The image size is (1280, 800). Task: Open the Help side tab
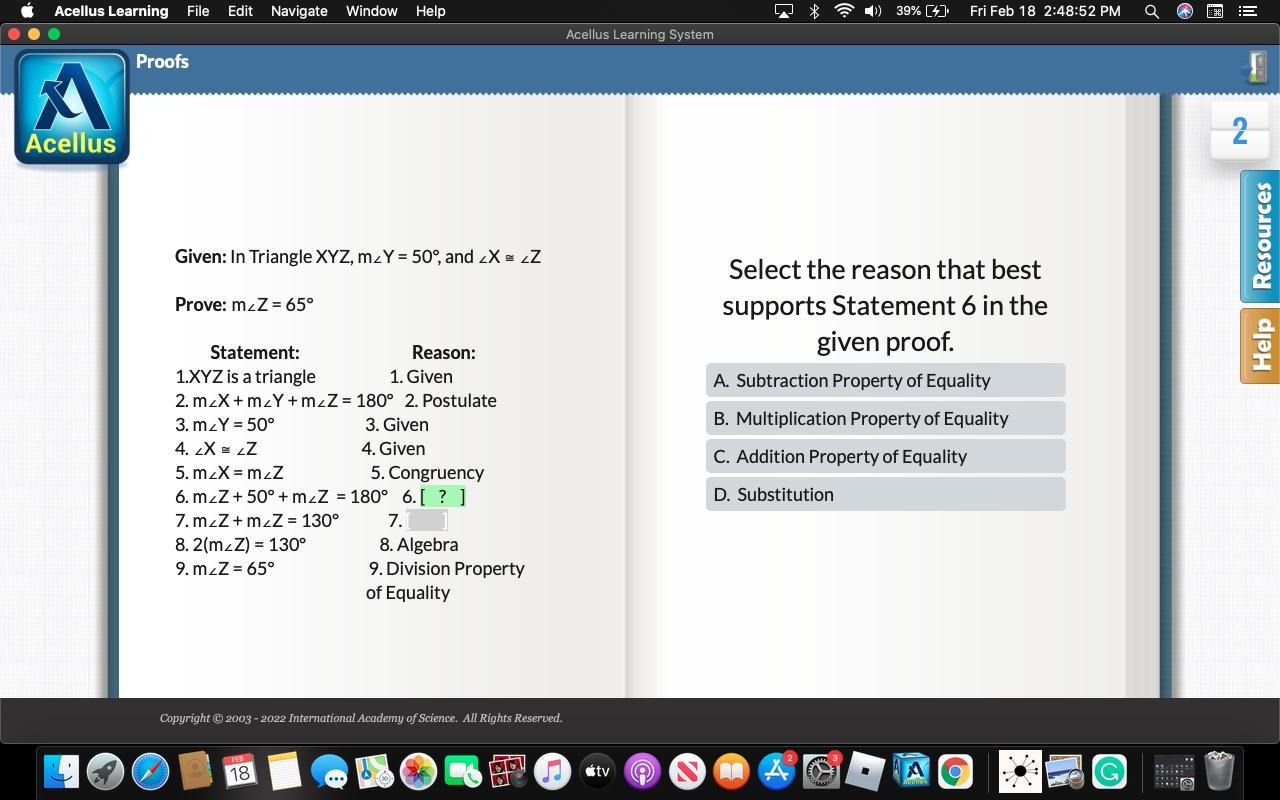pyautogui.click(x=1260, y=345)
